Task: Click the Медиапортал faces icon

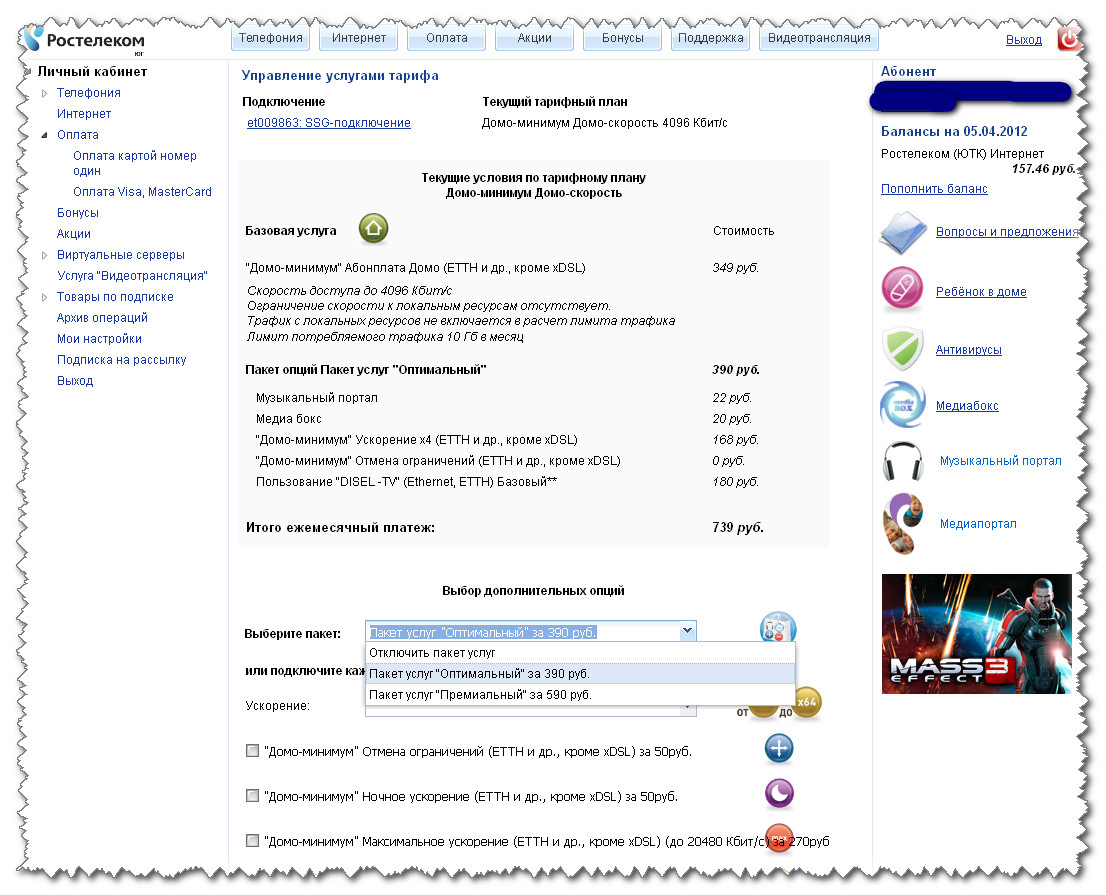Action: tap(903, 523)
